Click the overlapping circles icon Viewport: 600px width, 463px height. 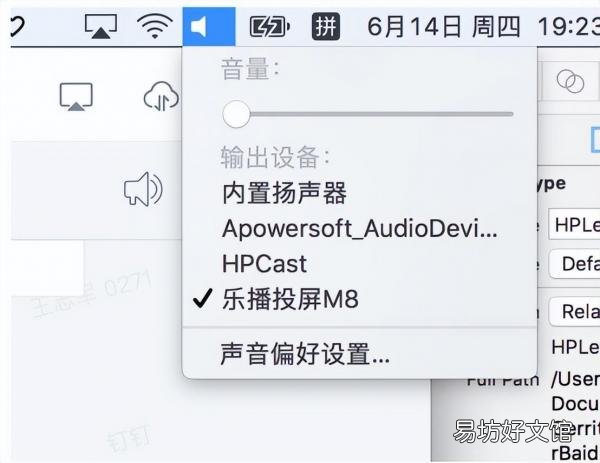pyautogui.click(x=570, y=81)
